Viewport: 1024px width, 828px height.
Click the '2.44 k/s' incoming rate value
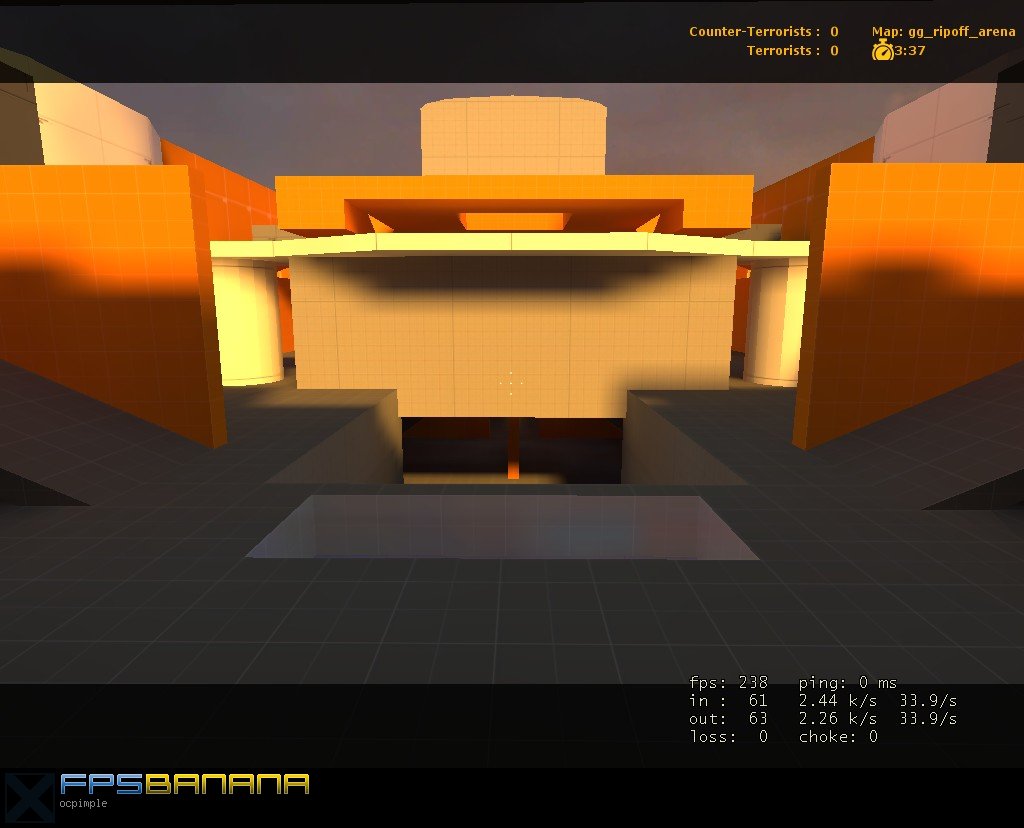tap(838, 701)
